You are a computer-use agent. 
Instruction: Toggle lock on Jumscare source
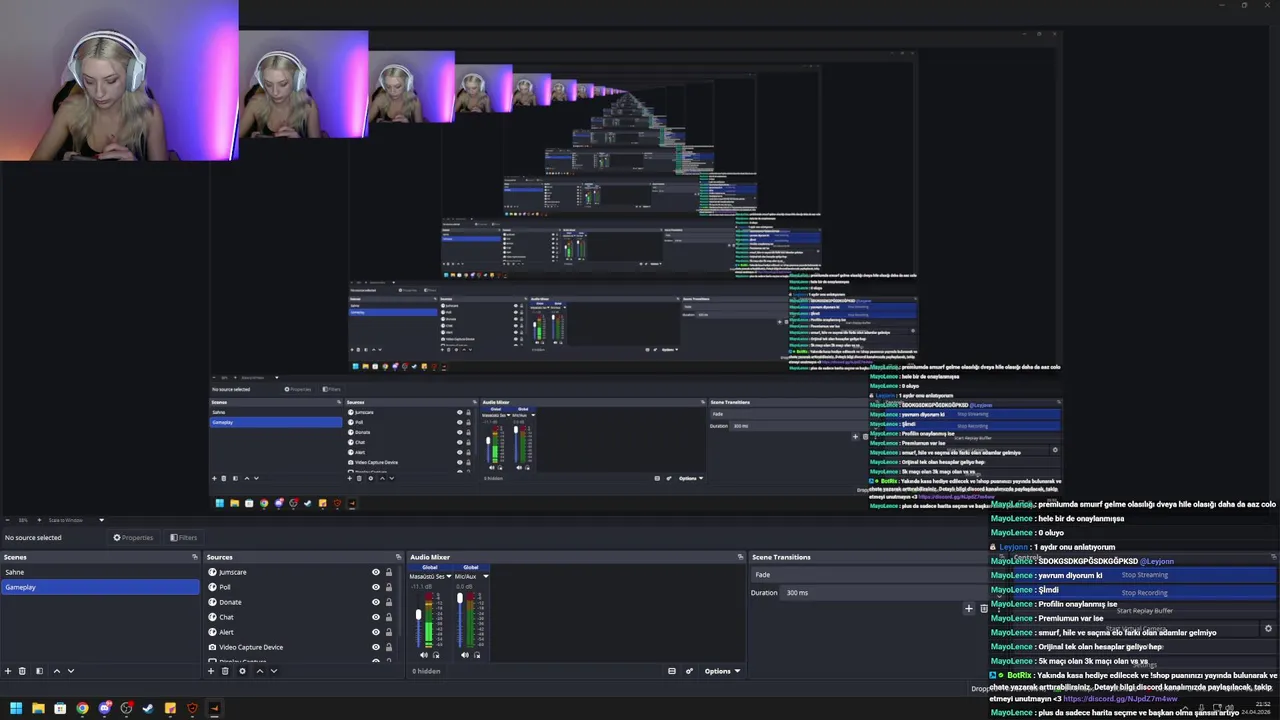(389, 572)
